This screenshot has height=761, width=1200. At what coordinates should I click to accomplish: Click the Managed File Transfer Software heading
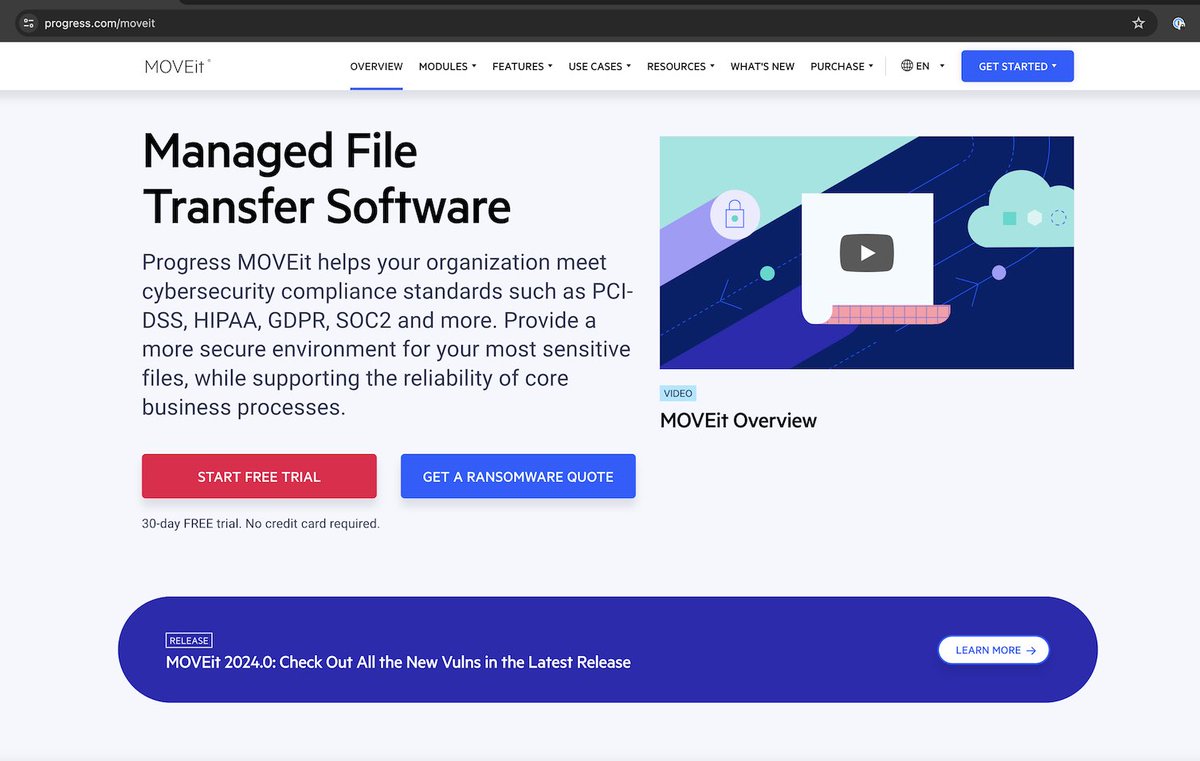[x=326, y=179]
